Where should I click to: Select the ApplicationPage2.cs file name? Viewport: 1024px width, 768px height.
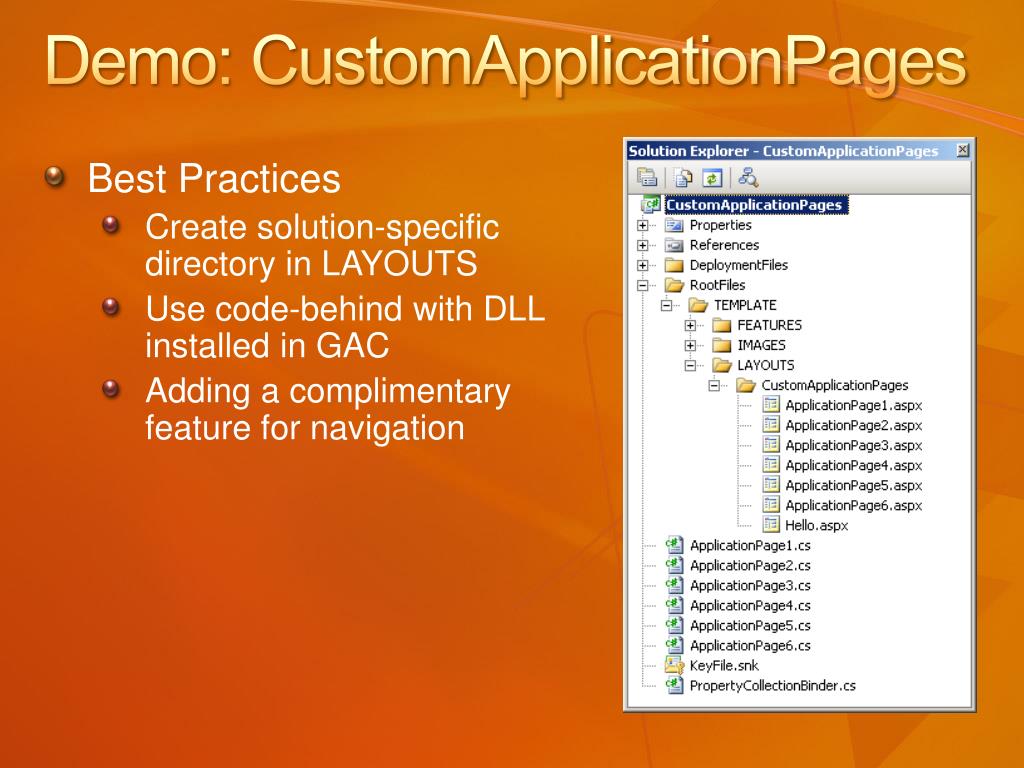point(750,566)
